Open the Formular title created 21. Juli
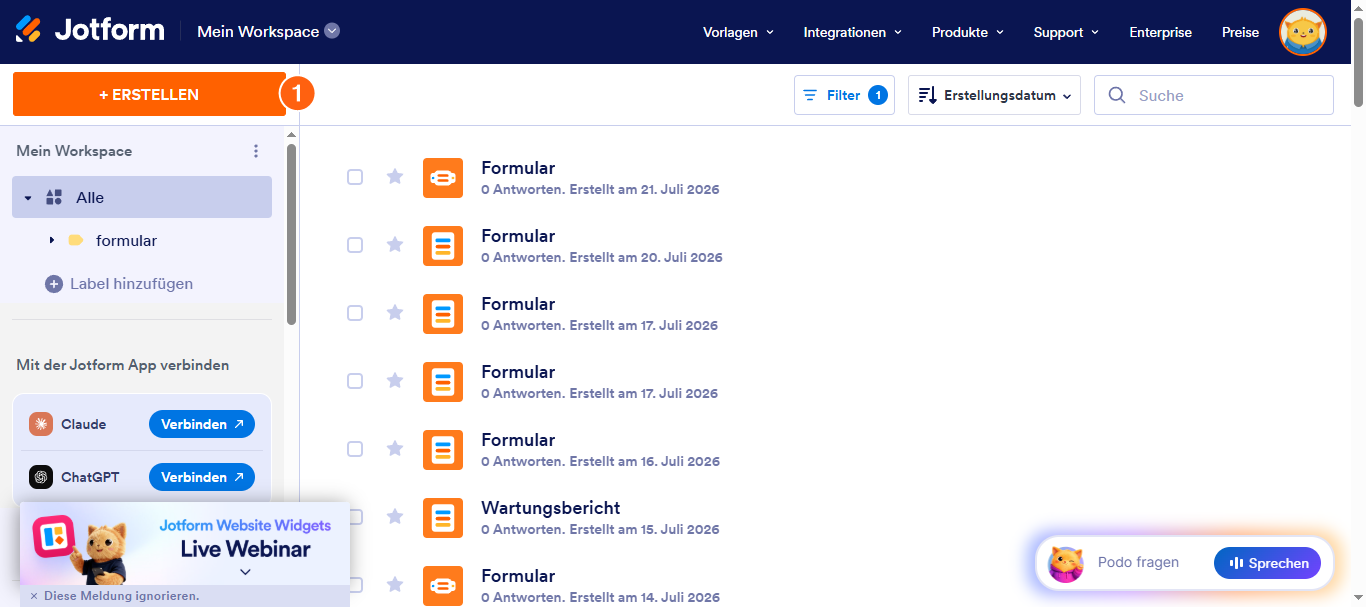The image size is (1366, 607). tap(518, 168)
